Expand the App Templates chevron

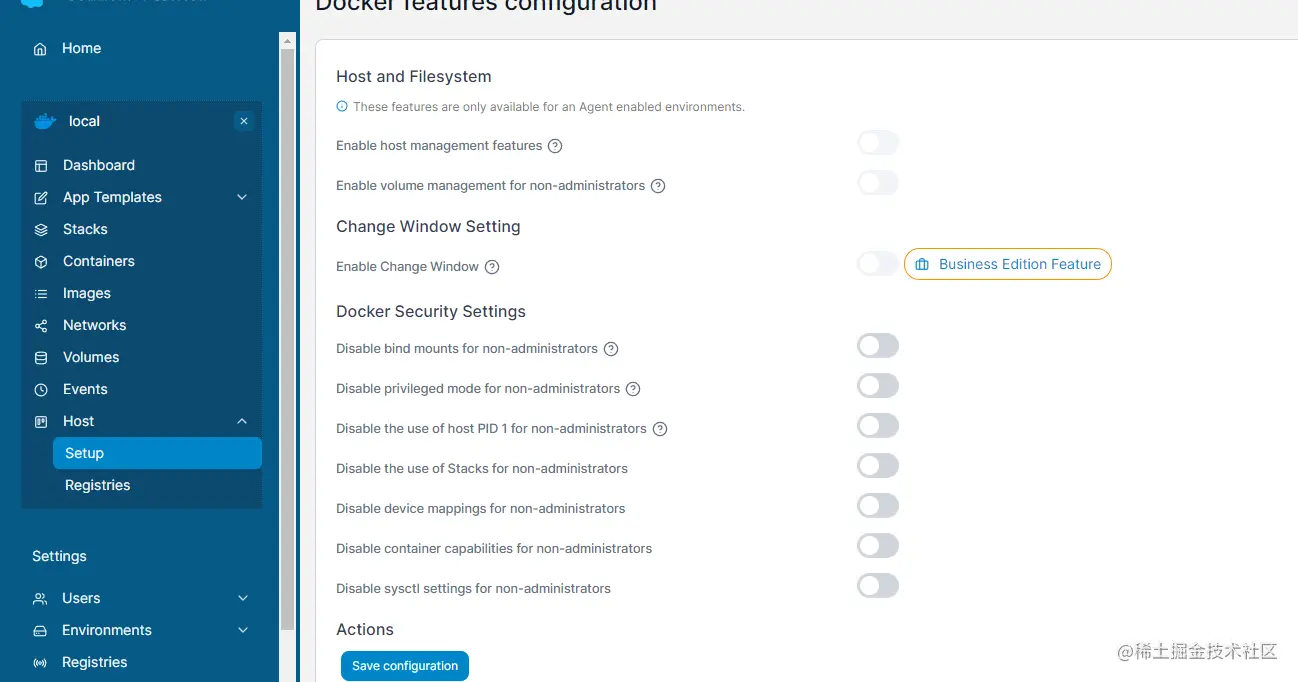[x=242, y=198]
